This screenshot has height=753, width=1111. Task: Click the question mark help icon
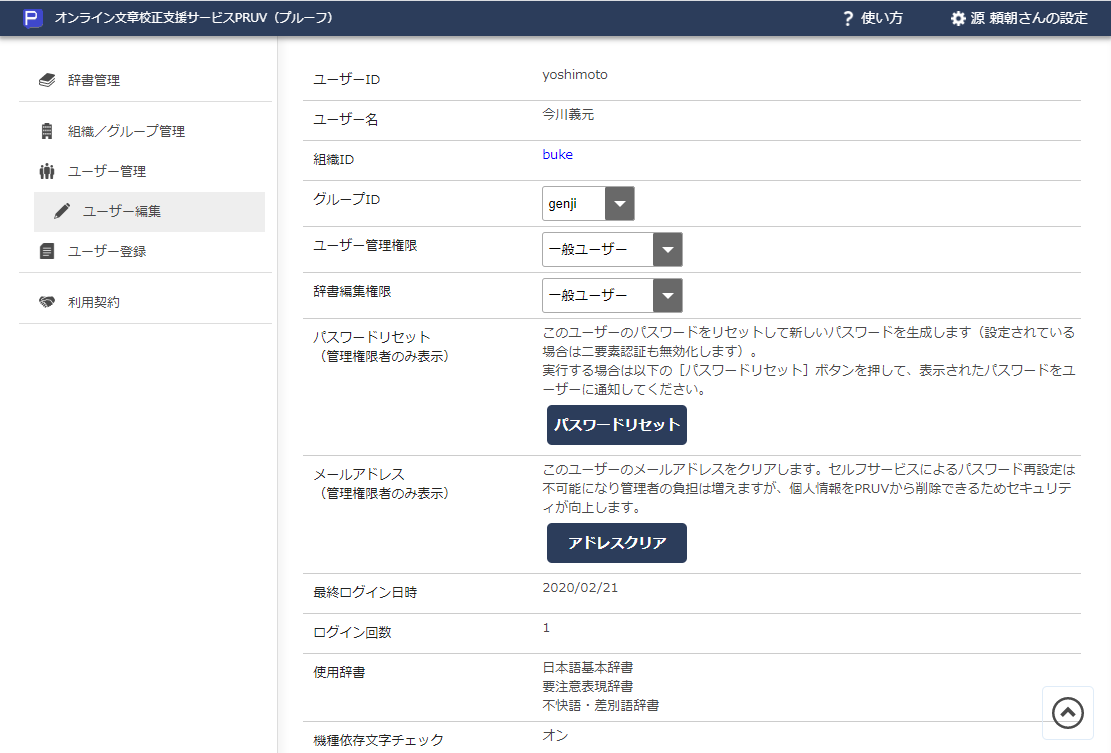pyautogui.click(x=846, y=17)
